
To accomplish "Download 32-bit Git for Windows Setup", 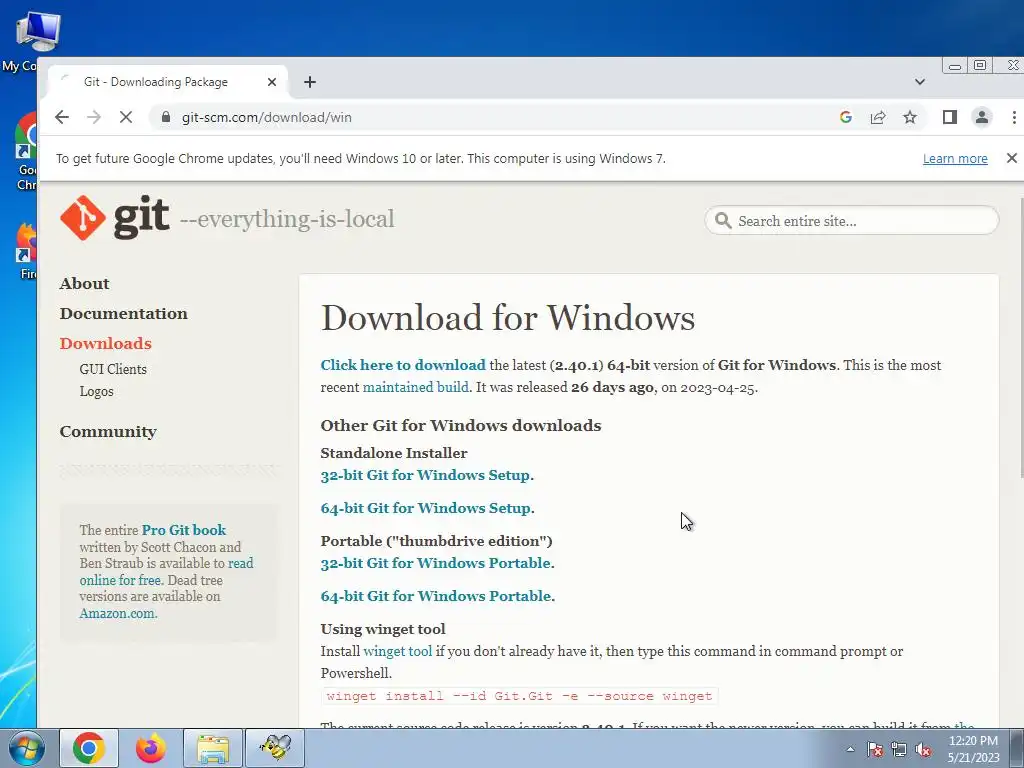I will click(x=425, y=475).
